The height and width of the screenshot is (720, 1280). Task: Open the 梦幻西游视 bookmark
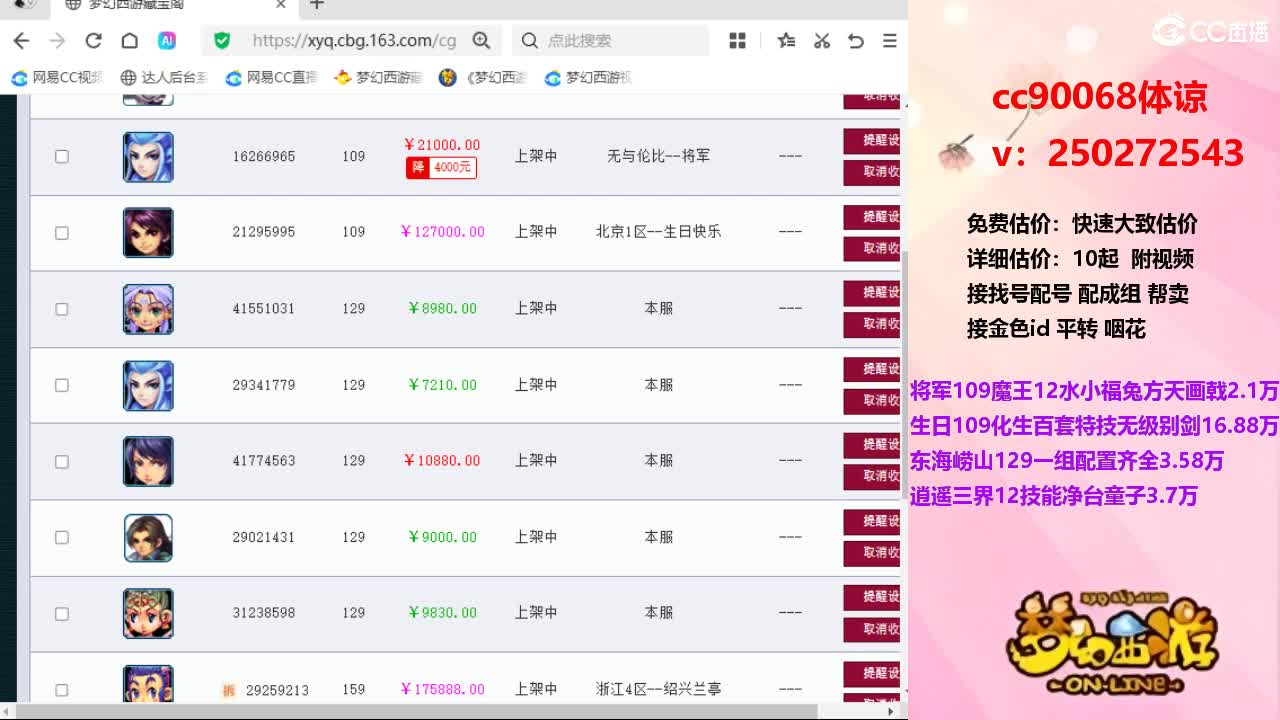(588, 77)
